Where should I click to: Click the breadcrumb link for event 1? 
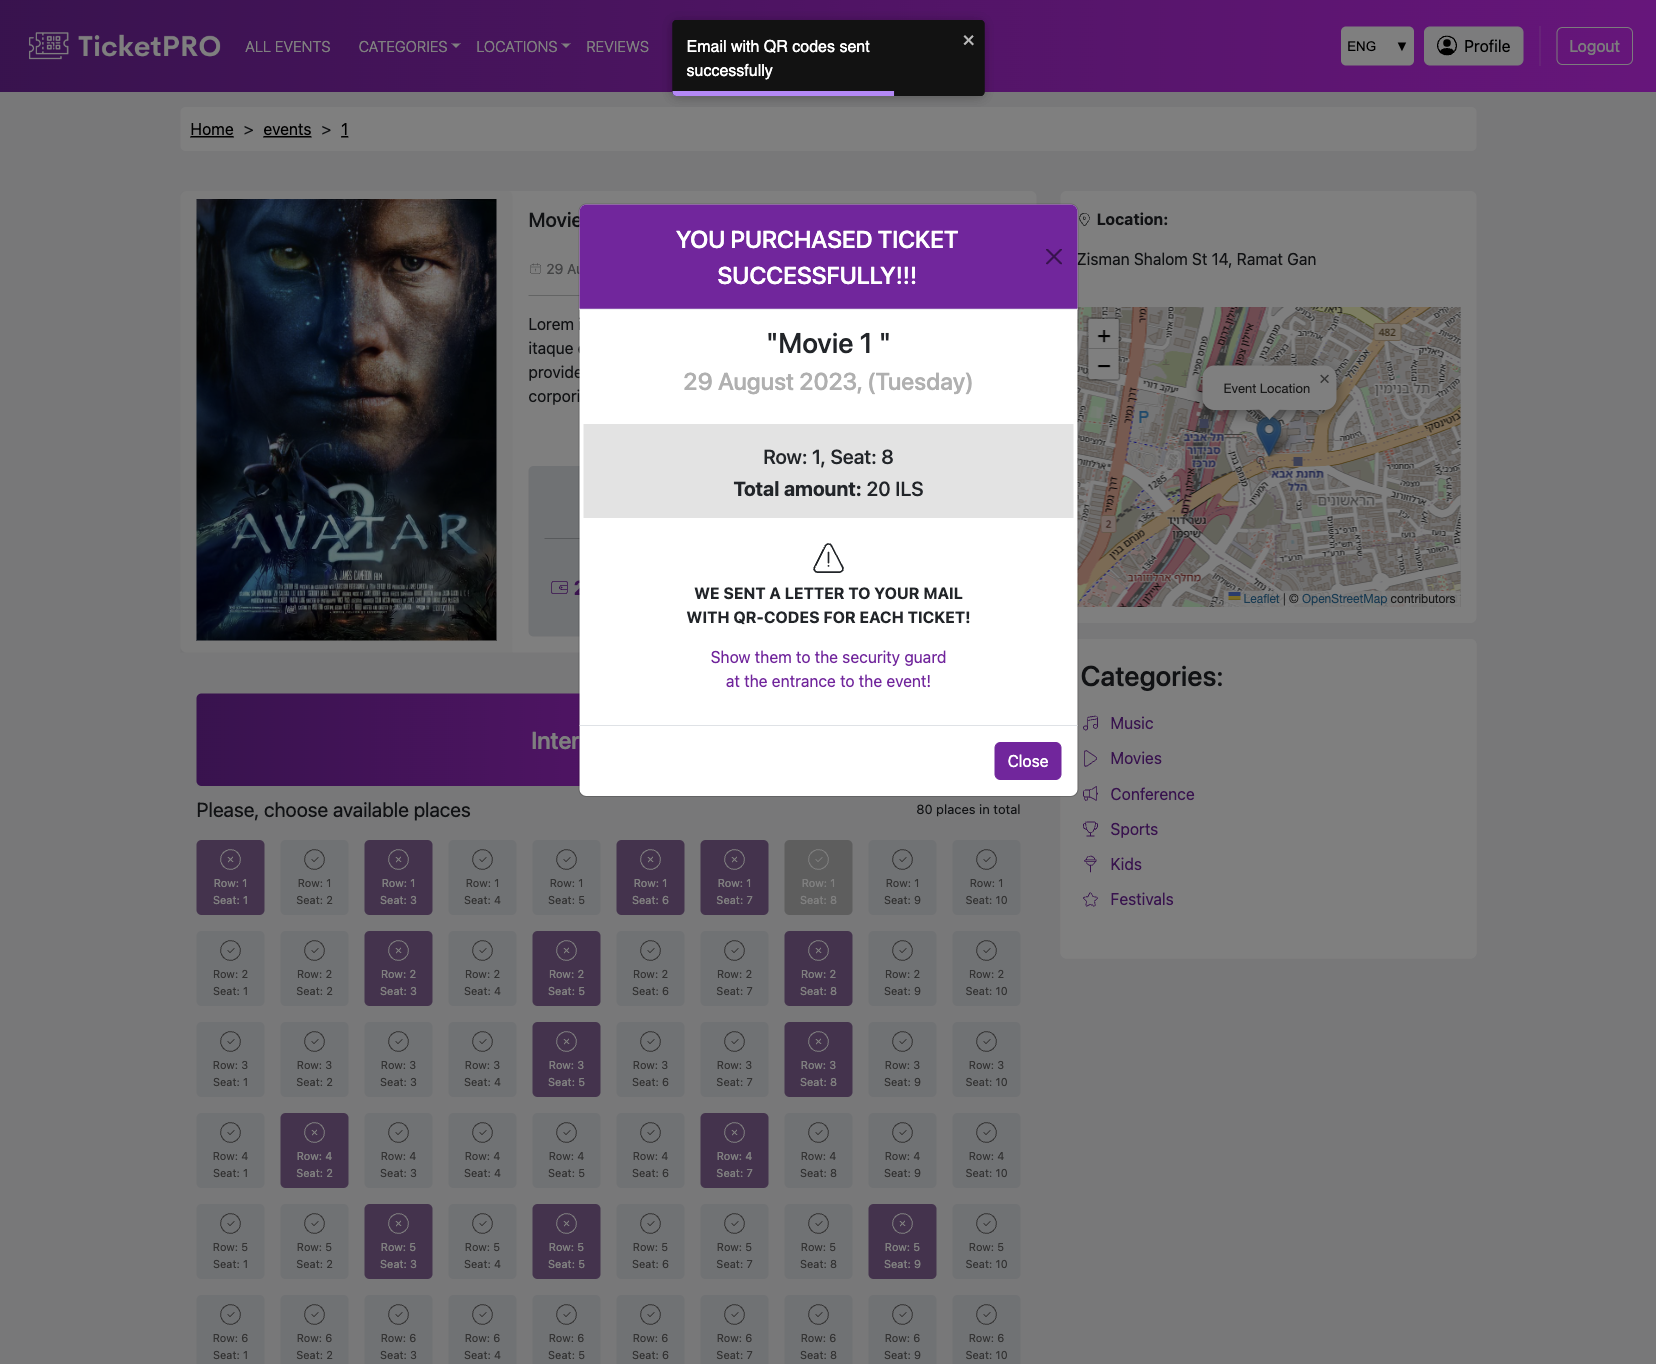point(344,129)
